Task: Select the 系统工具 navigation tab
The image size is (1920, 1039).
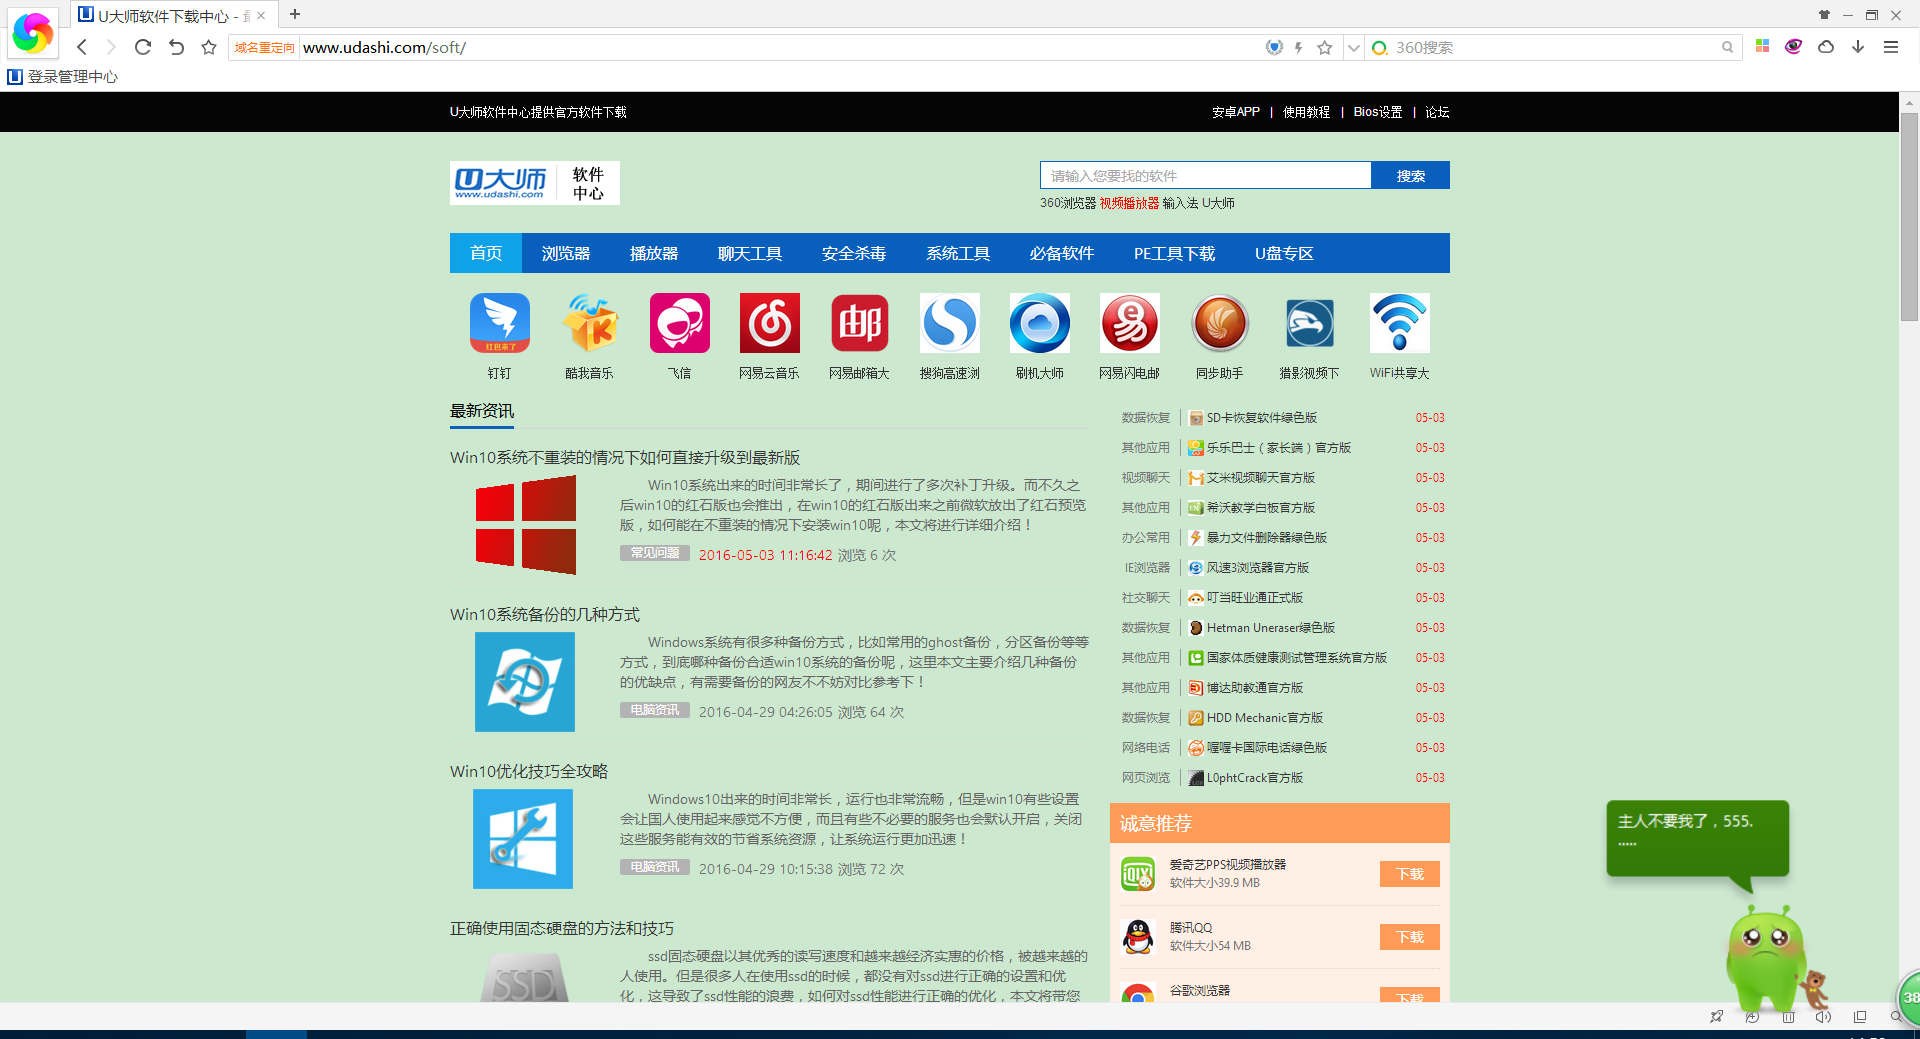Action: click(958, 253)
